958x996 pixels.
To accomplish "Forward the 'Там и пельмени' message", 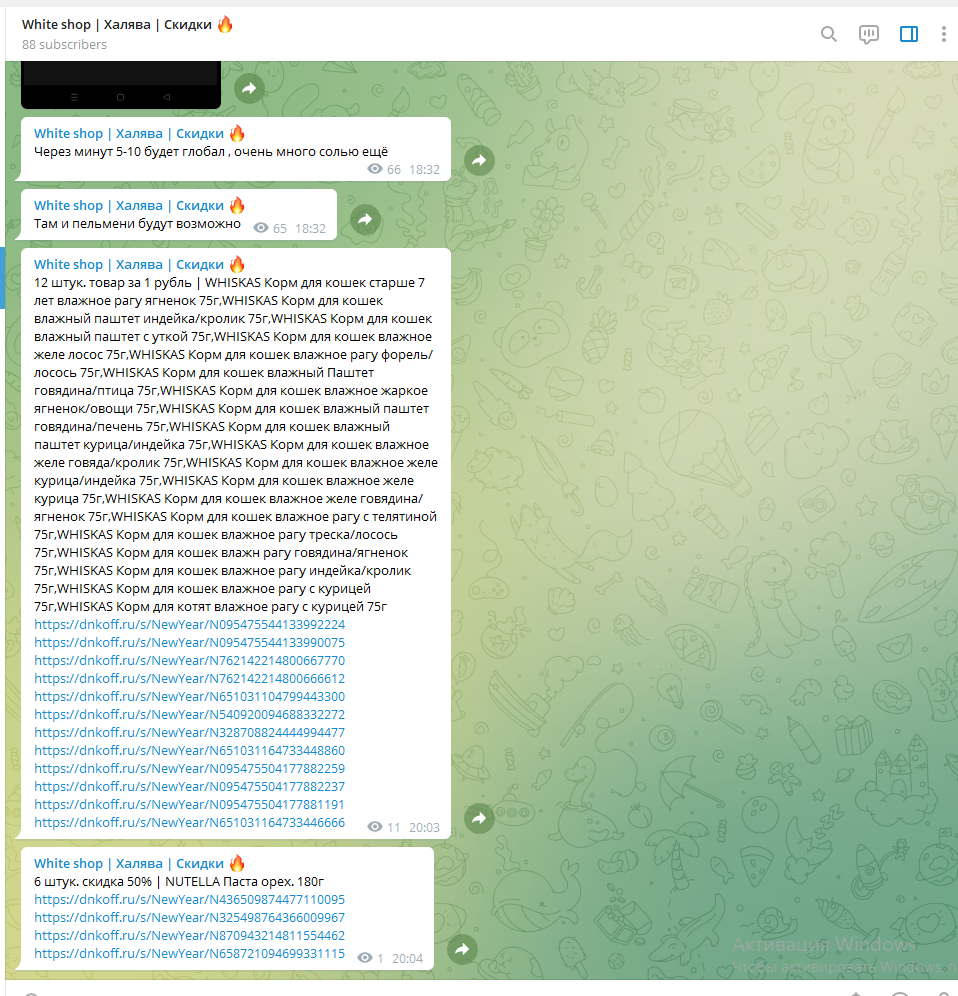I will click(365, 220).
